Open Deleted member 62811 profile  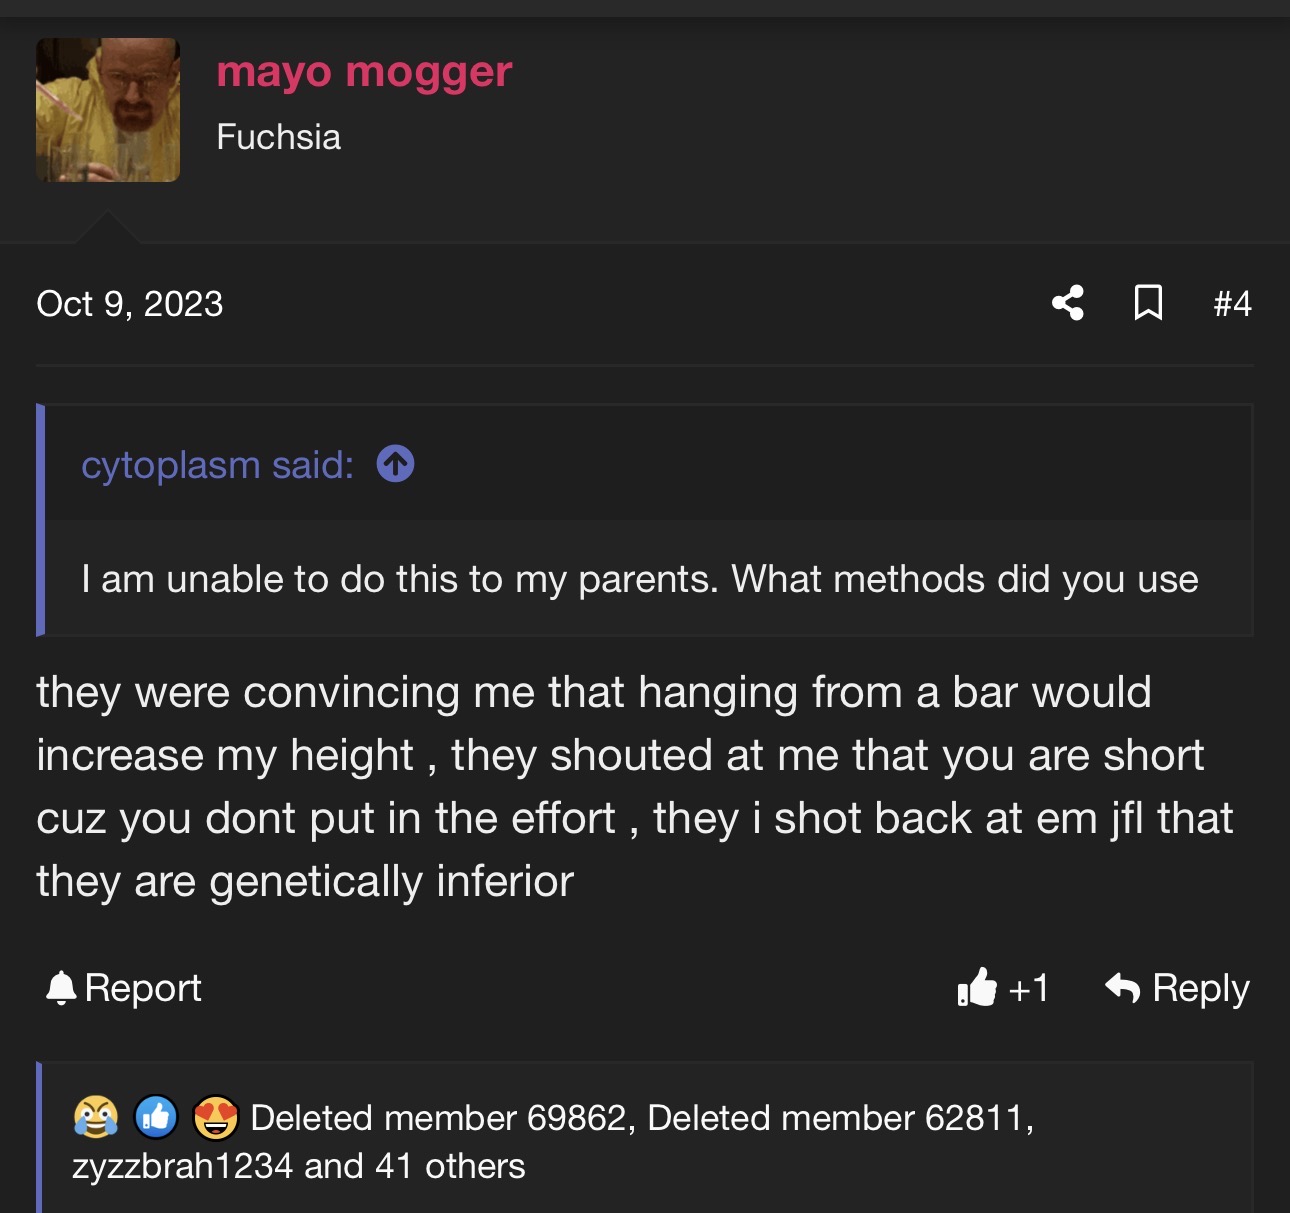pyautogui.click(x=836, y=1118)
